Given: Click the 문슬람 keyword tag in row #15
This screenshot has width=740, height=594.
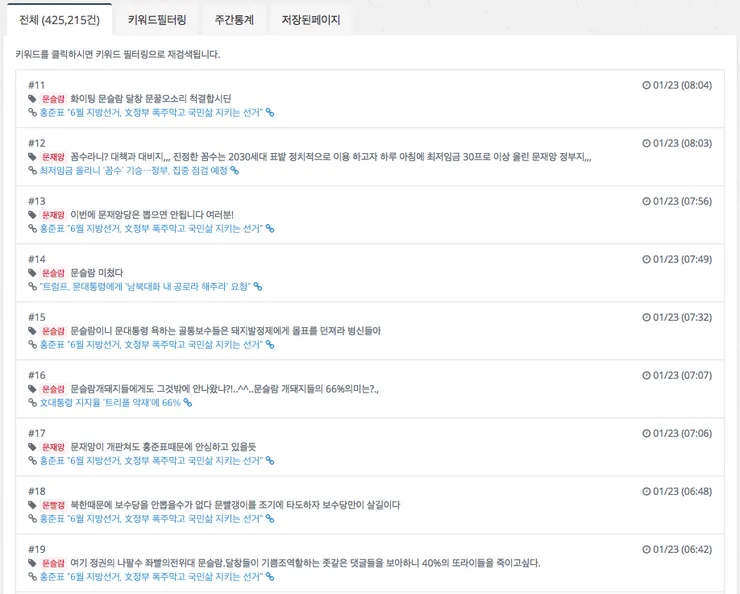Looking at the screenshot, I should tap(53, 331).
